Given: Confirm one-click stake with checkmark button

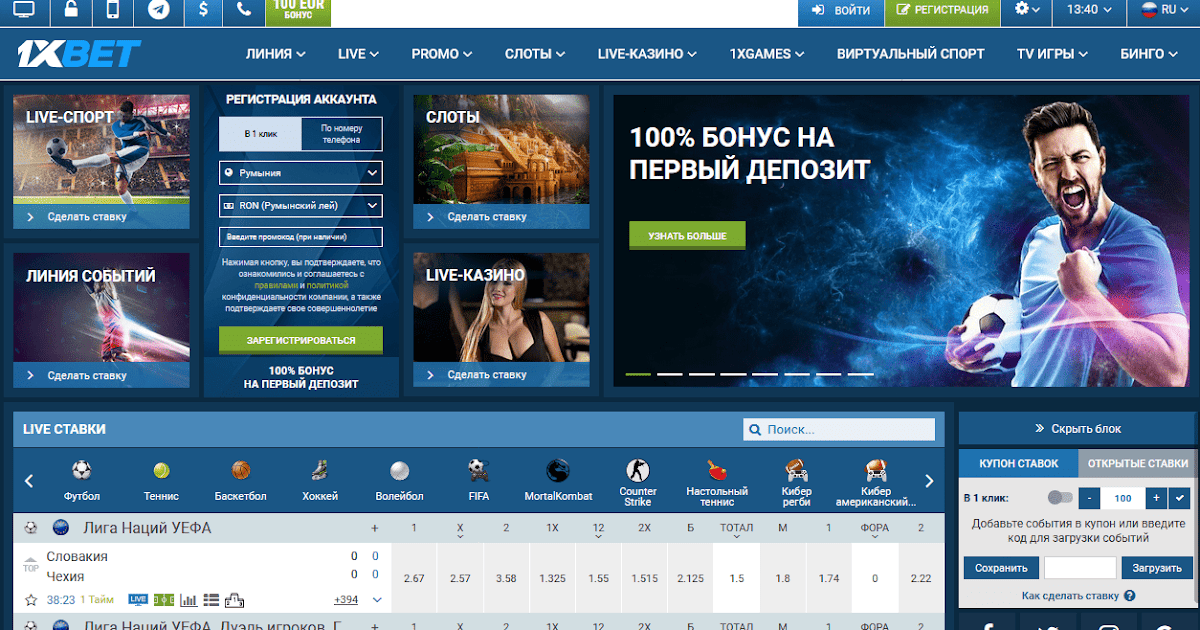Looking at the screenshot, I should click(x=1181, y=497).
